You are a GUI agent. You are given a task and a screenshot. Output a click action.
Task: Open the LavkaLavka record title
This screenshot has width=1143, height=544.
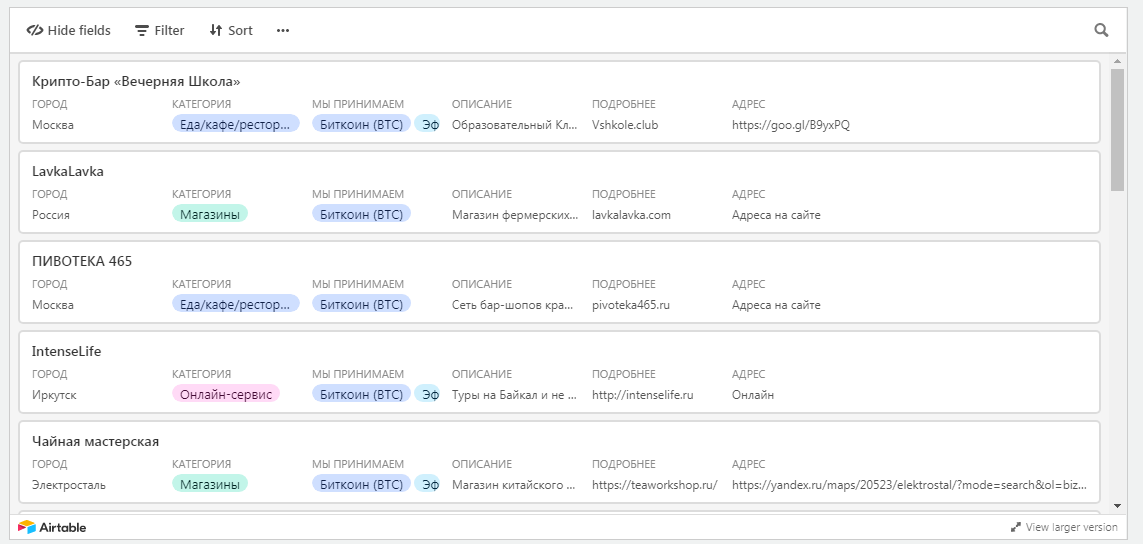click(x=68, y=171)
